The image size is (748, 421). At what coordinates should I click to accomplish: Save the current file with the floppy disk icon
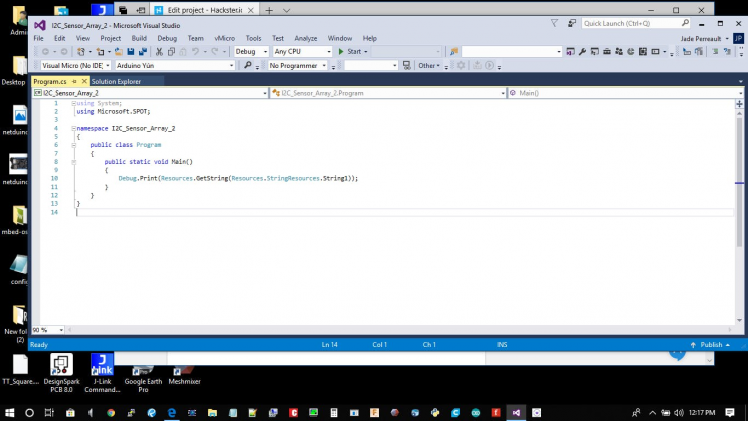point(130,51)
